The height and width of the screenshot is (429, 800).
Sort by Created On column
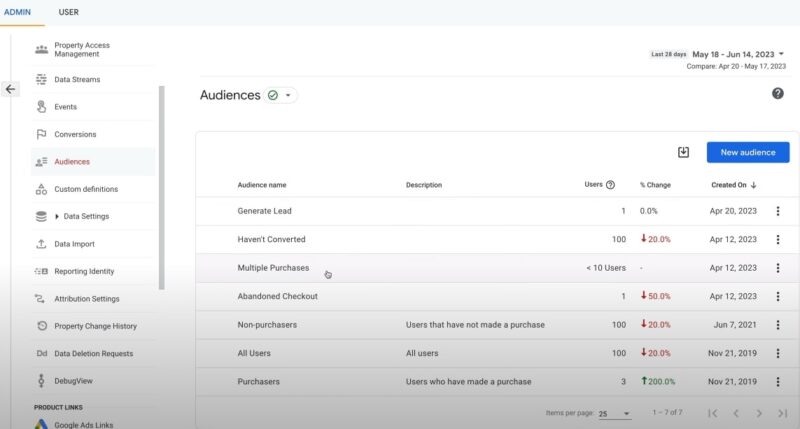734,185
